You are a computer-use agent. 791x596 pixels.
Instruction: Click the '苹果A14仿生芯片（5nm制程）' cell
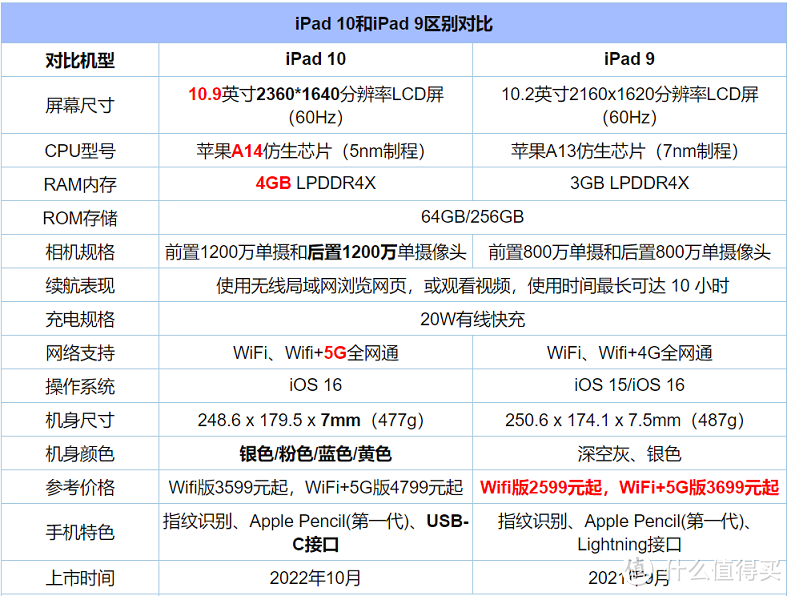(315, 151)
